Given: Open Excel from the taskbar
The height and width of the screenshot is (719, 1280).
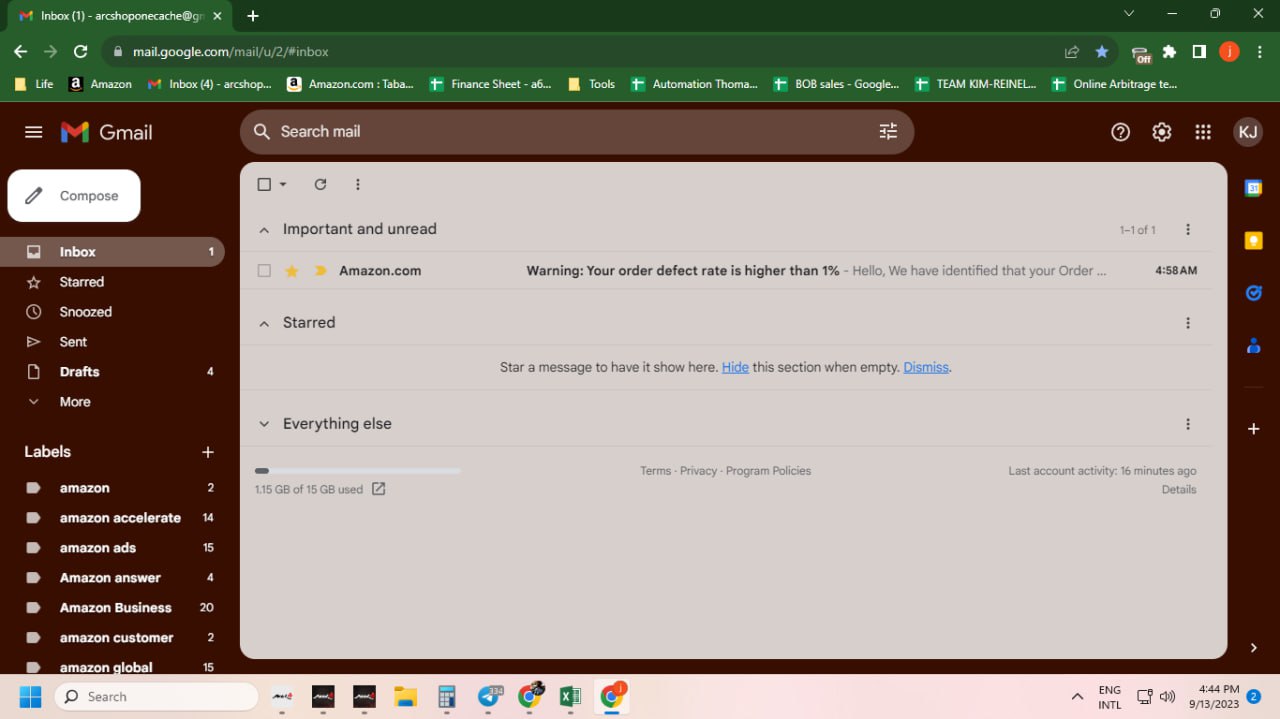Looking at the screenshot, I should coord(570,696).
